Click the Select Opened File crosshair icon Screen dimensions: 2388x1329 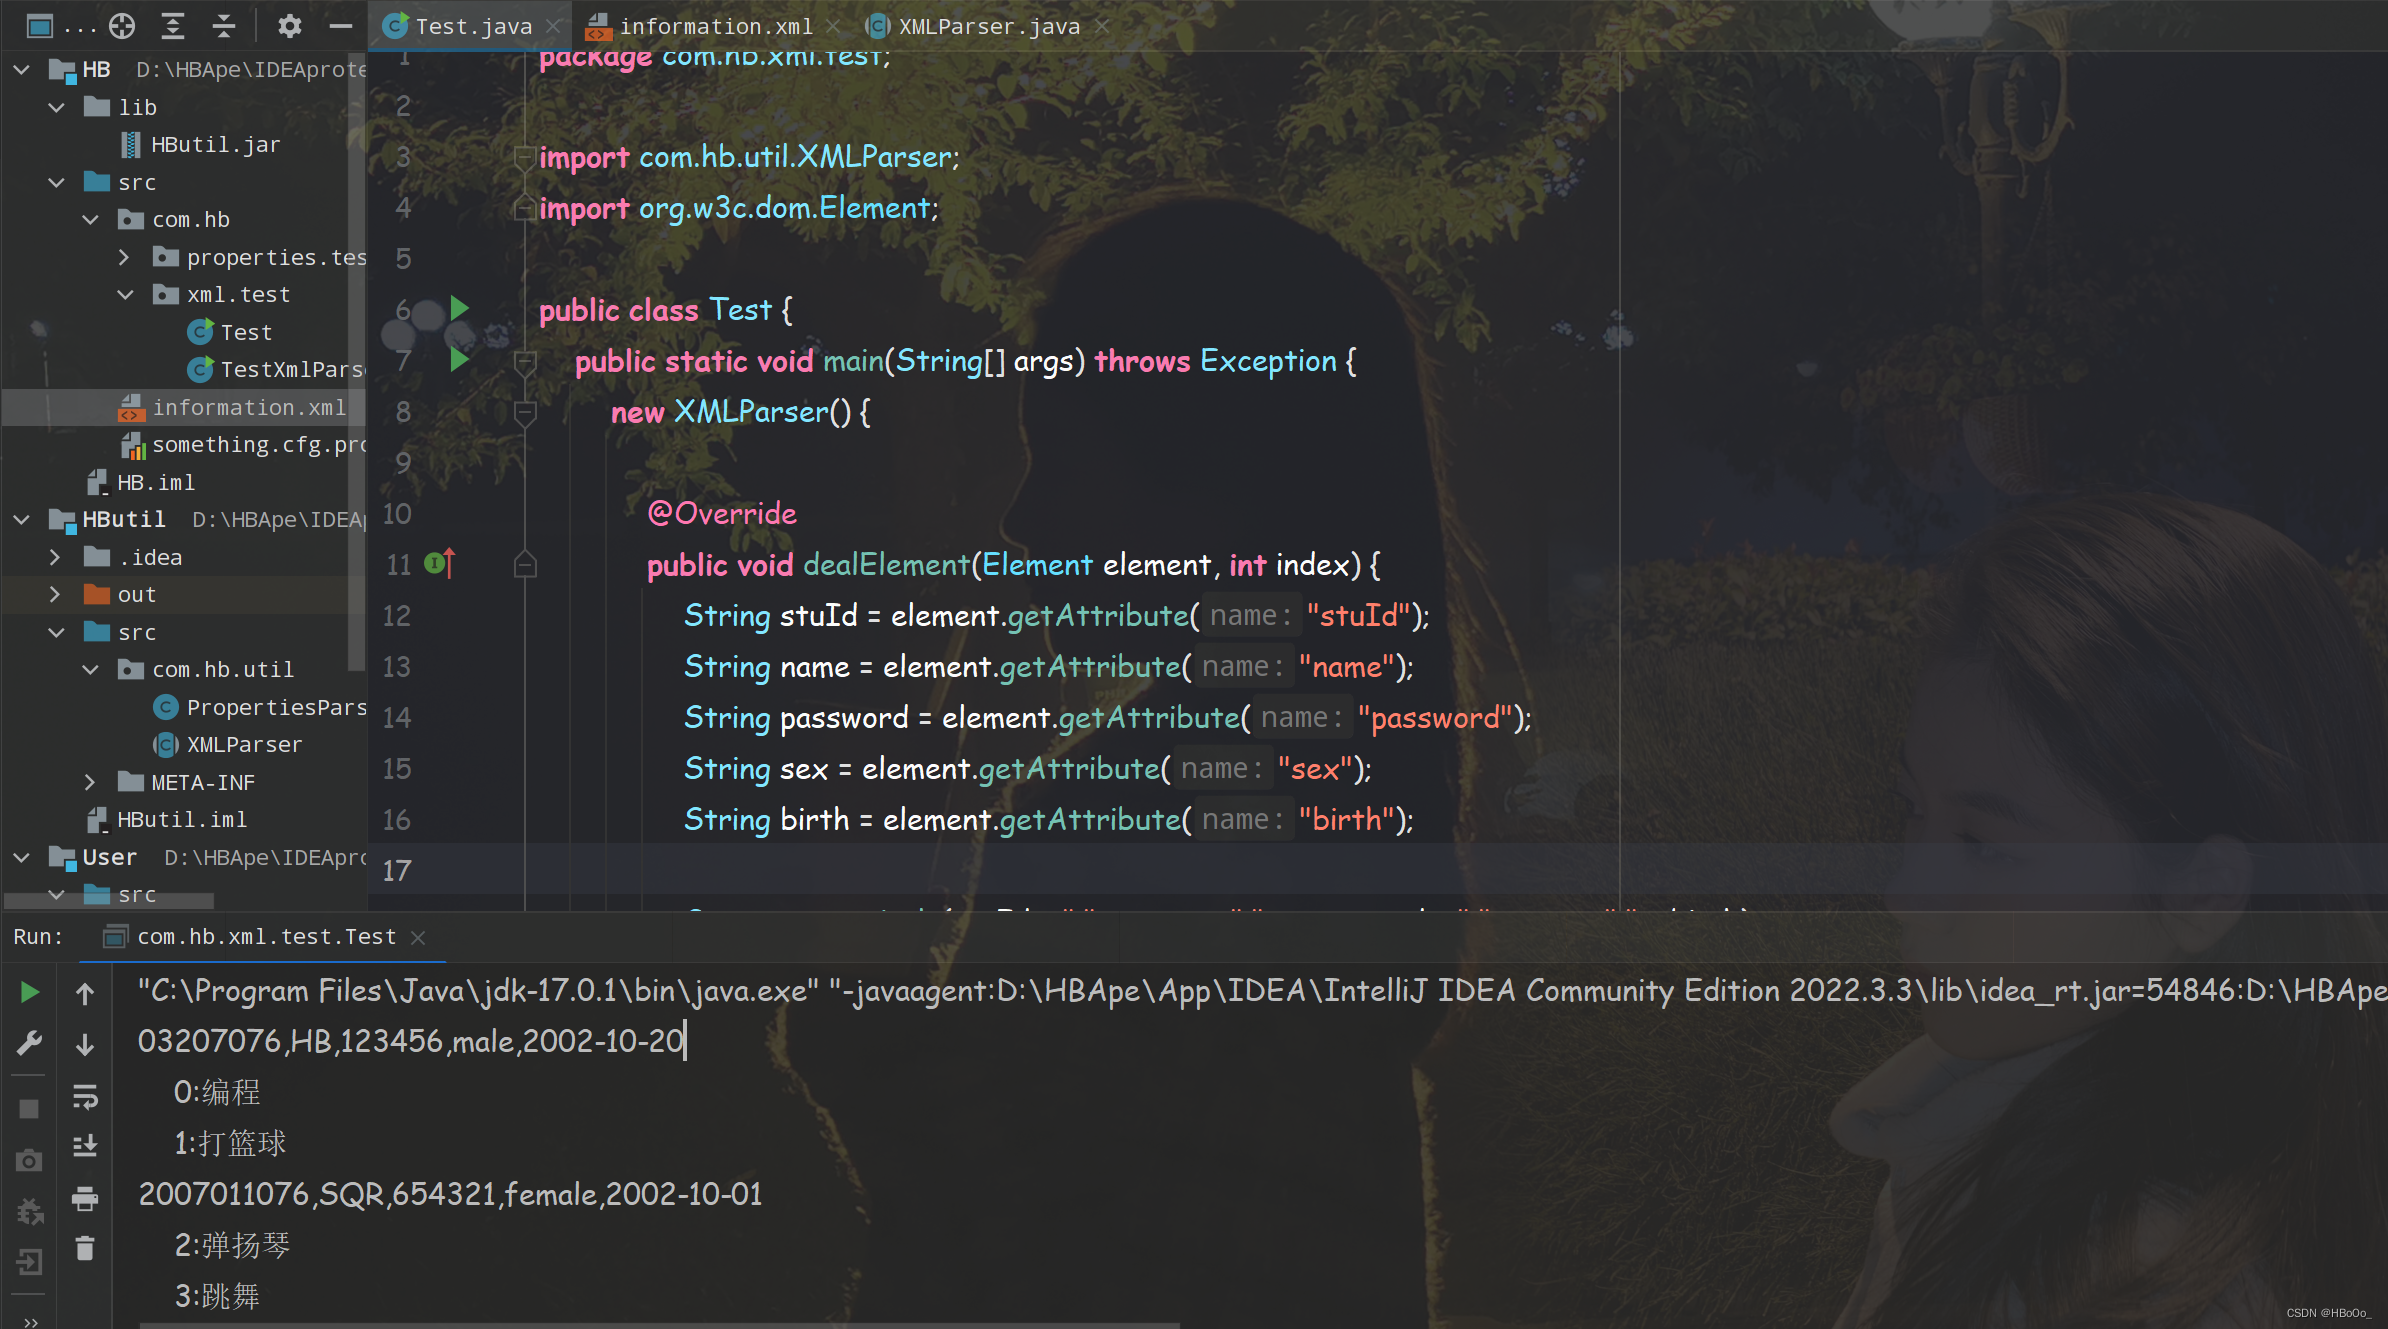click(x=122, y=26)
